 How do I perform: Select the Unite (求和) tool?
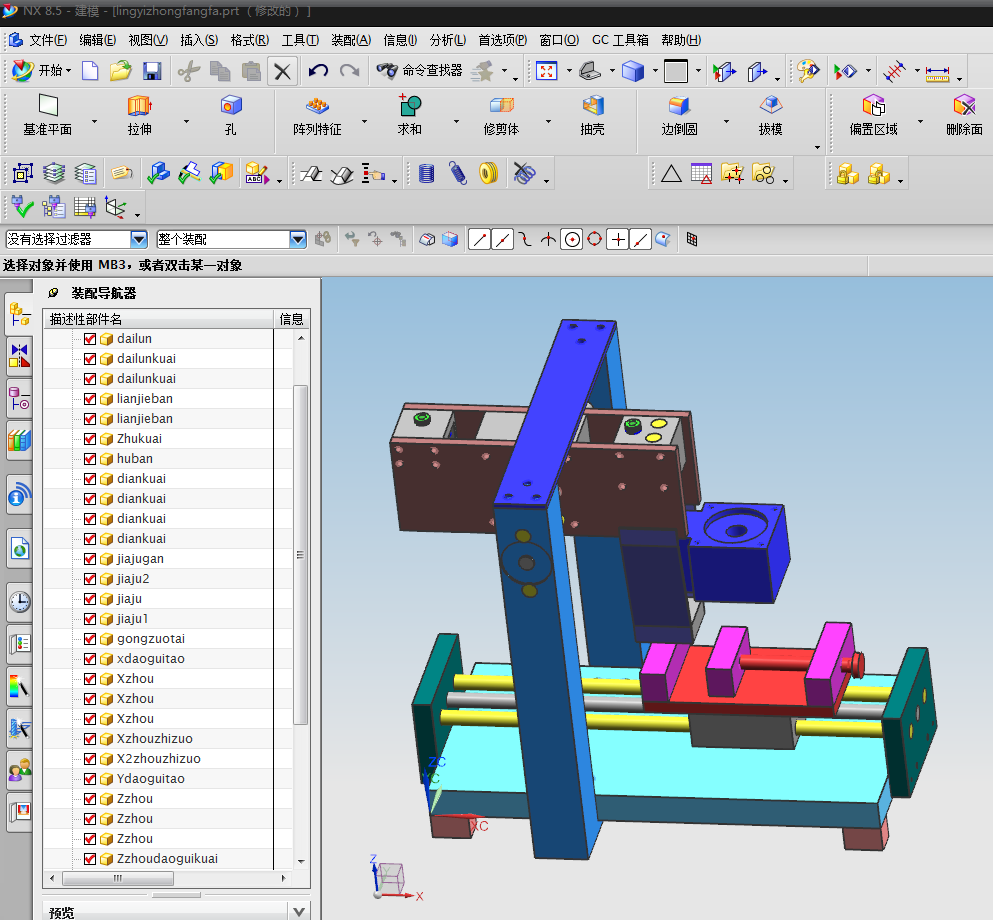pyautogui.click(x=410, y=115)
